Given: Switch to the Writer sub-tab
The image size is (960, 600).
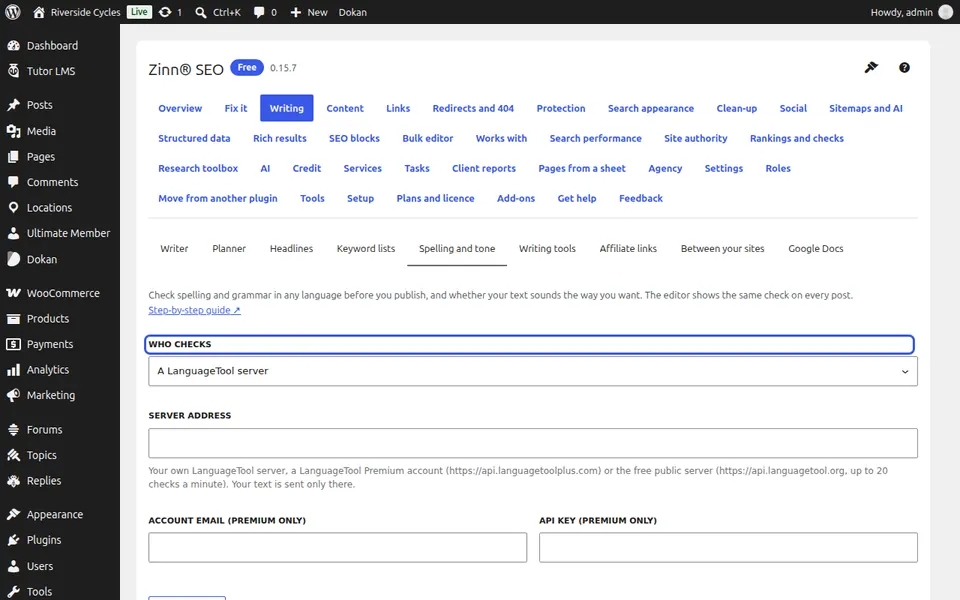Looking at the screenshot, I should pyautogui.click(x=174, y=249).
